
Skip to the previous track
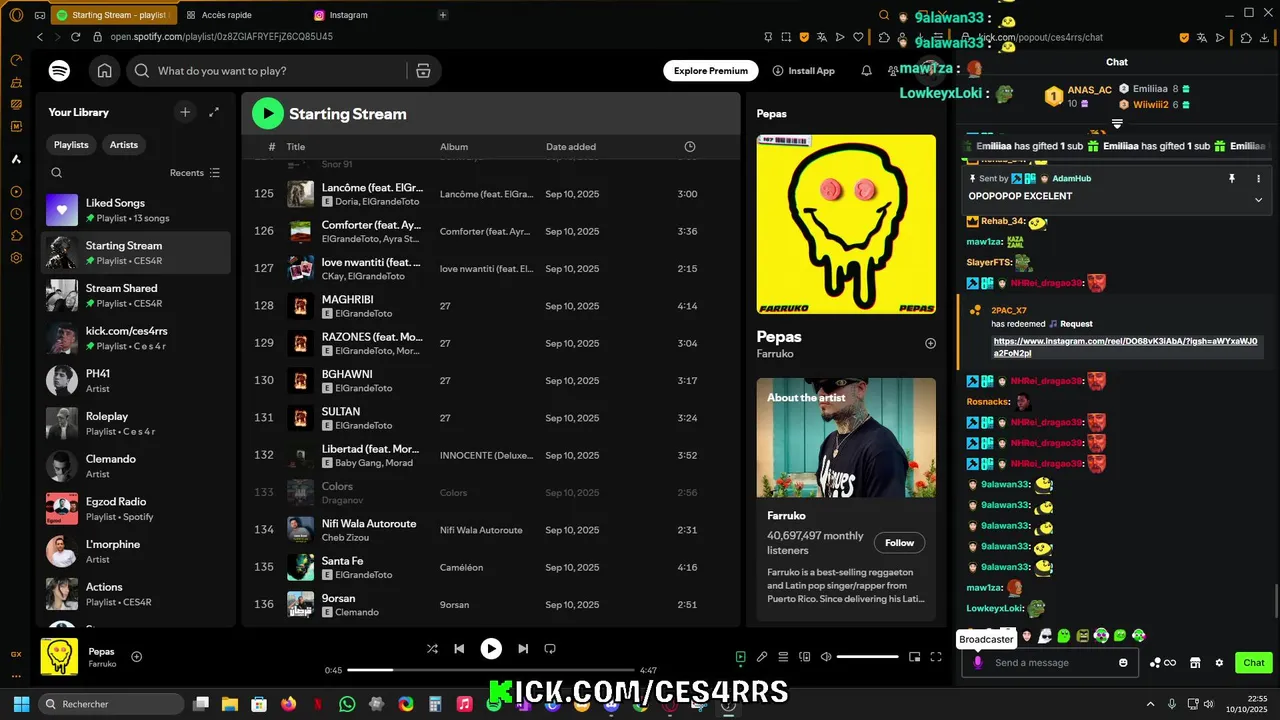pos(459,649)
